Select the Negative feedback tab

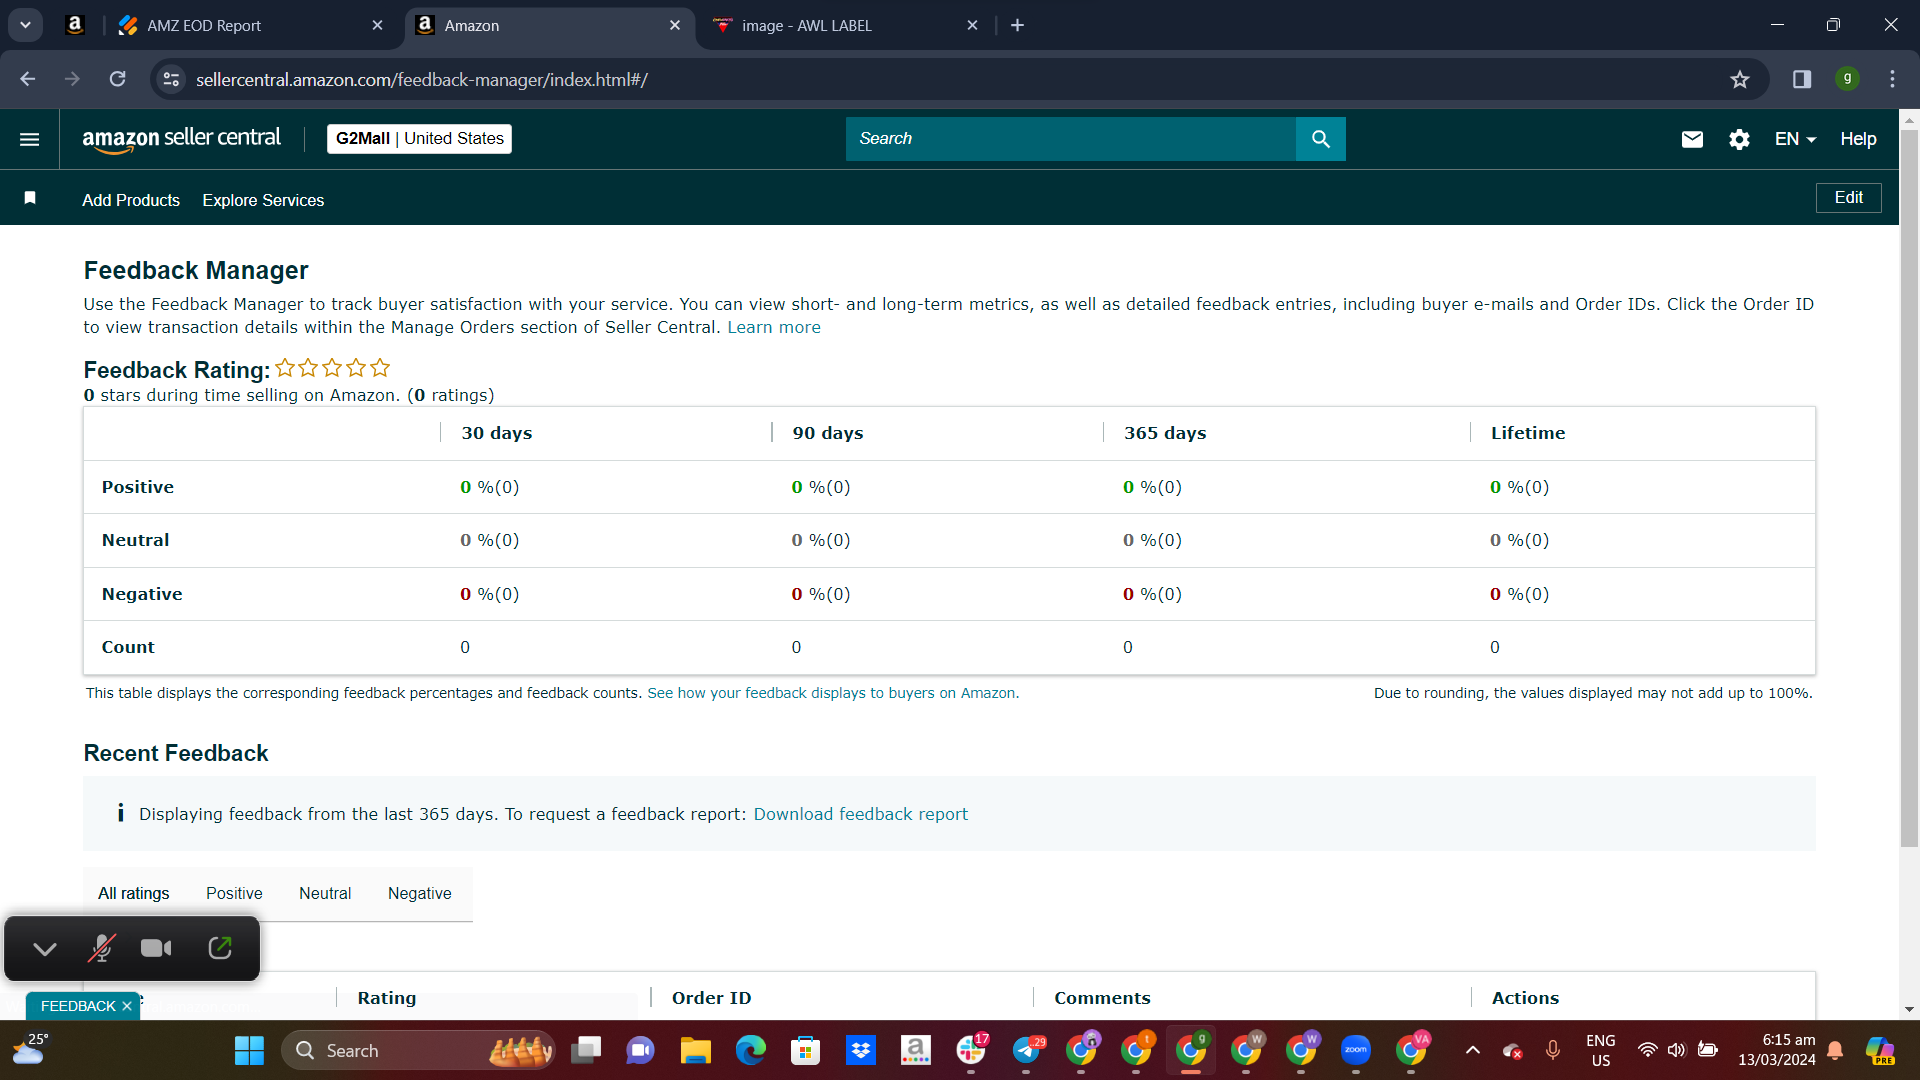[x=419, y=894]
